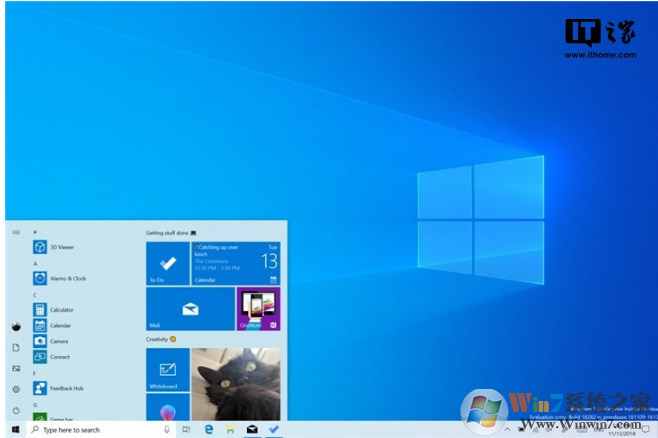The image size is (658, 438).
Task: Open the Power options button
Action: pyautogui.click(x=16, y=410)
